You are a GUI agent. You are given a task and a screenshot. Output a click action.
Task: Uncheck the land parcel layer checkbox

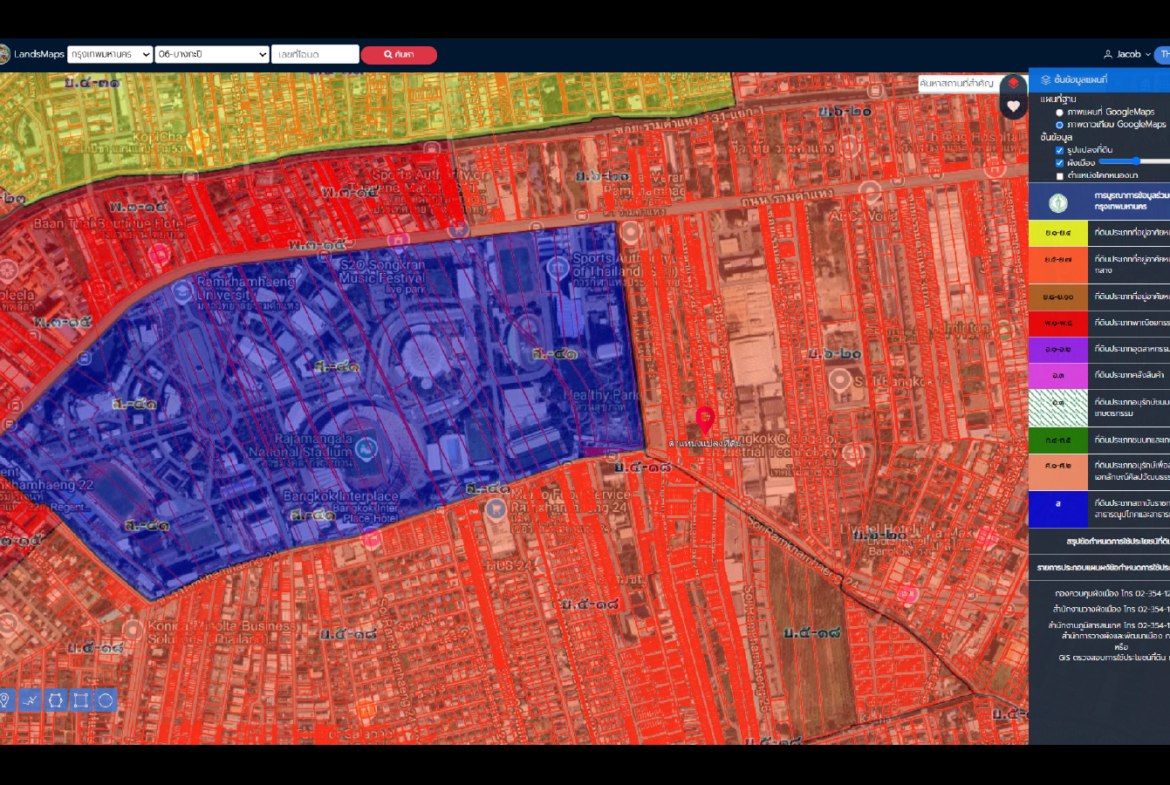[x=1059, y=150]
